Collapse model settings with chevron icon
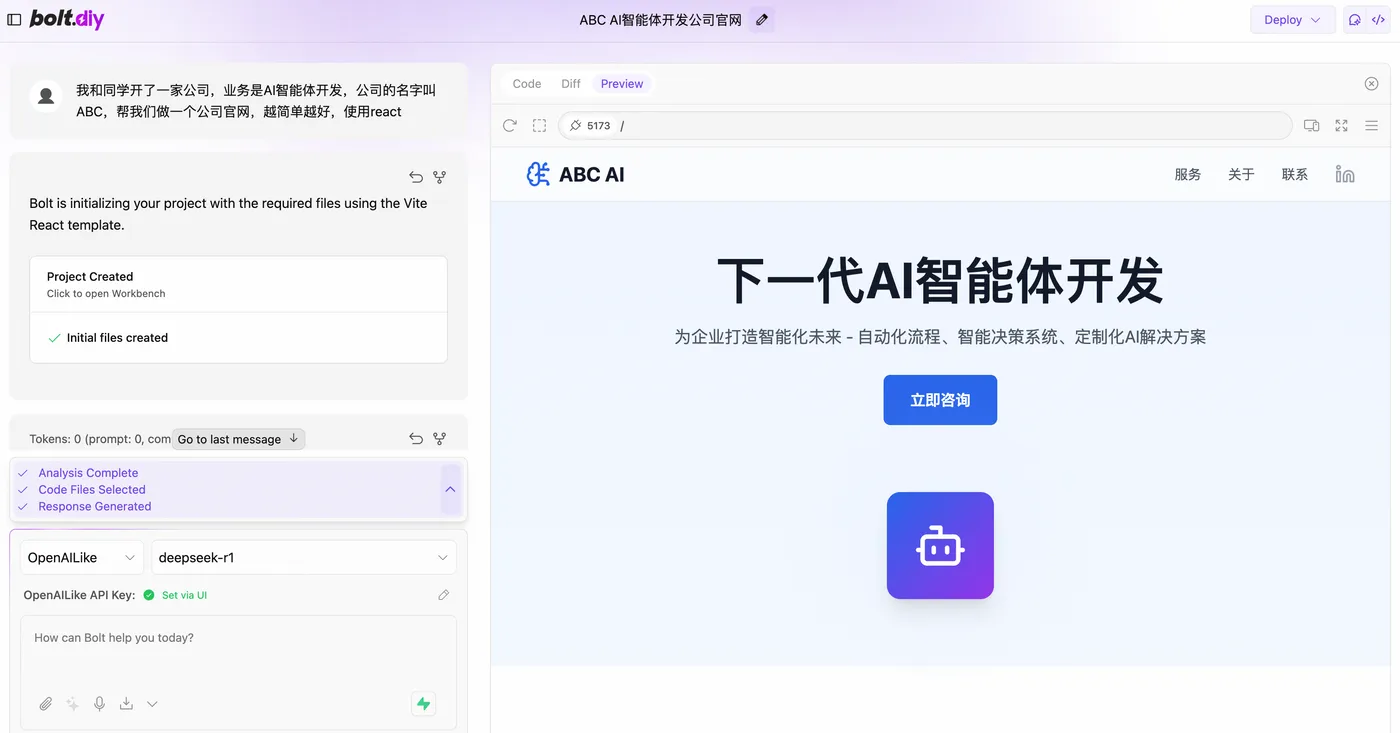This screenshot has height=733, width=1400. (152, 704)
